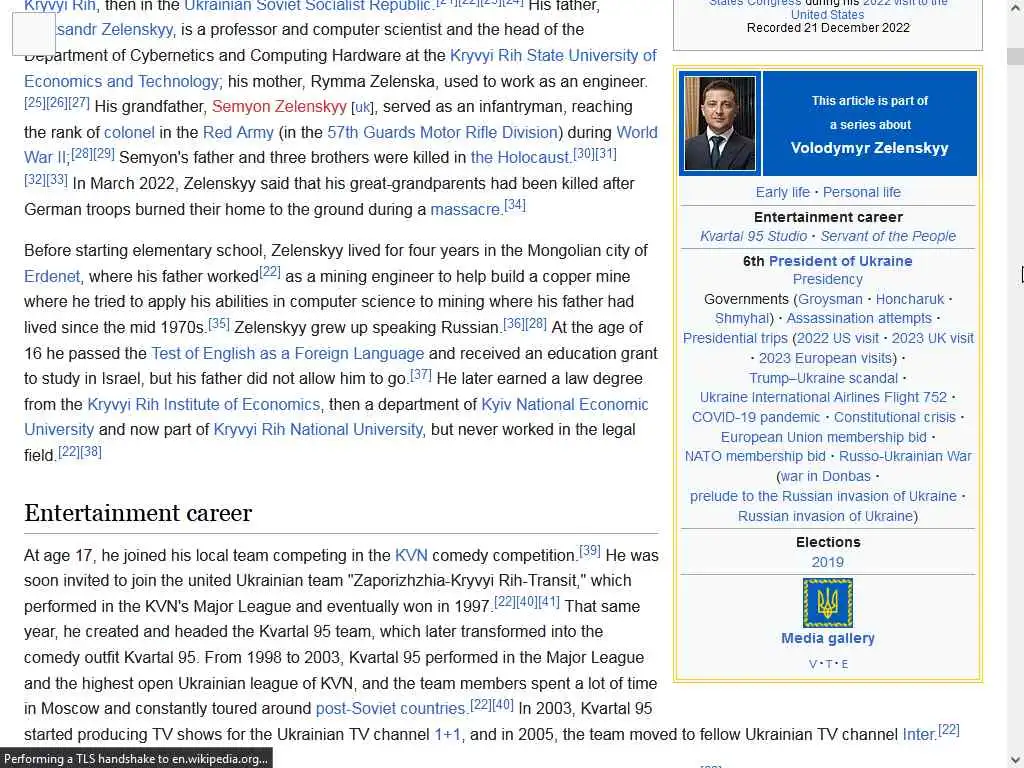Image resolution: width=1024 pixels, height=768 pixels.
Task: Open NATO membership bid link
Action: [x=755, y=456]
